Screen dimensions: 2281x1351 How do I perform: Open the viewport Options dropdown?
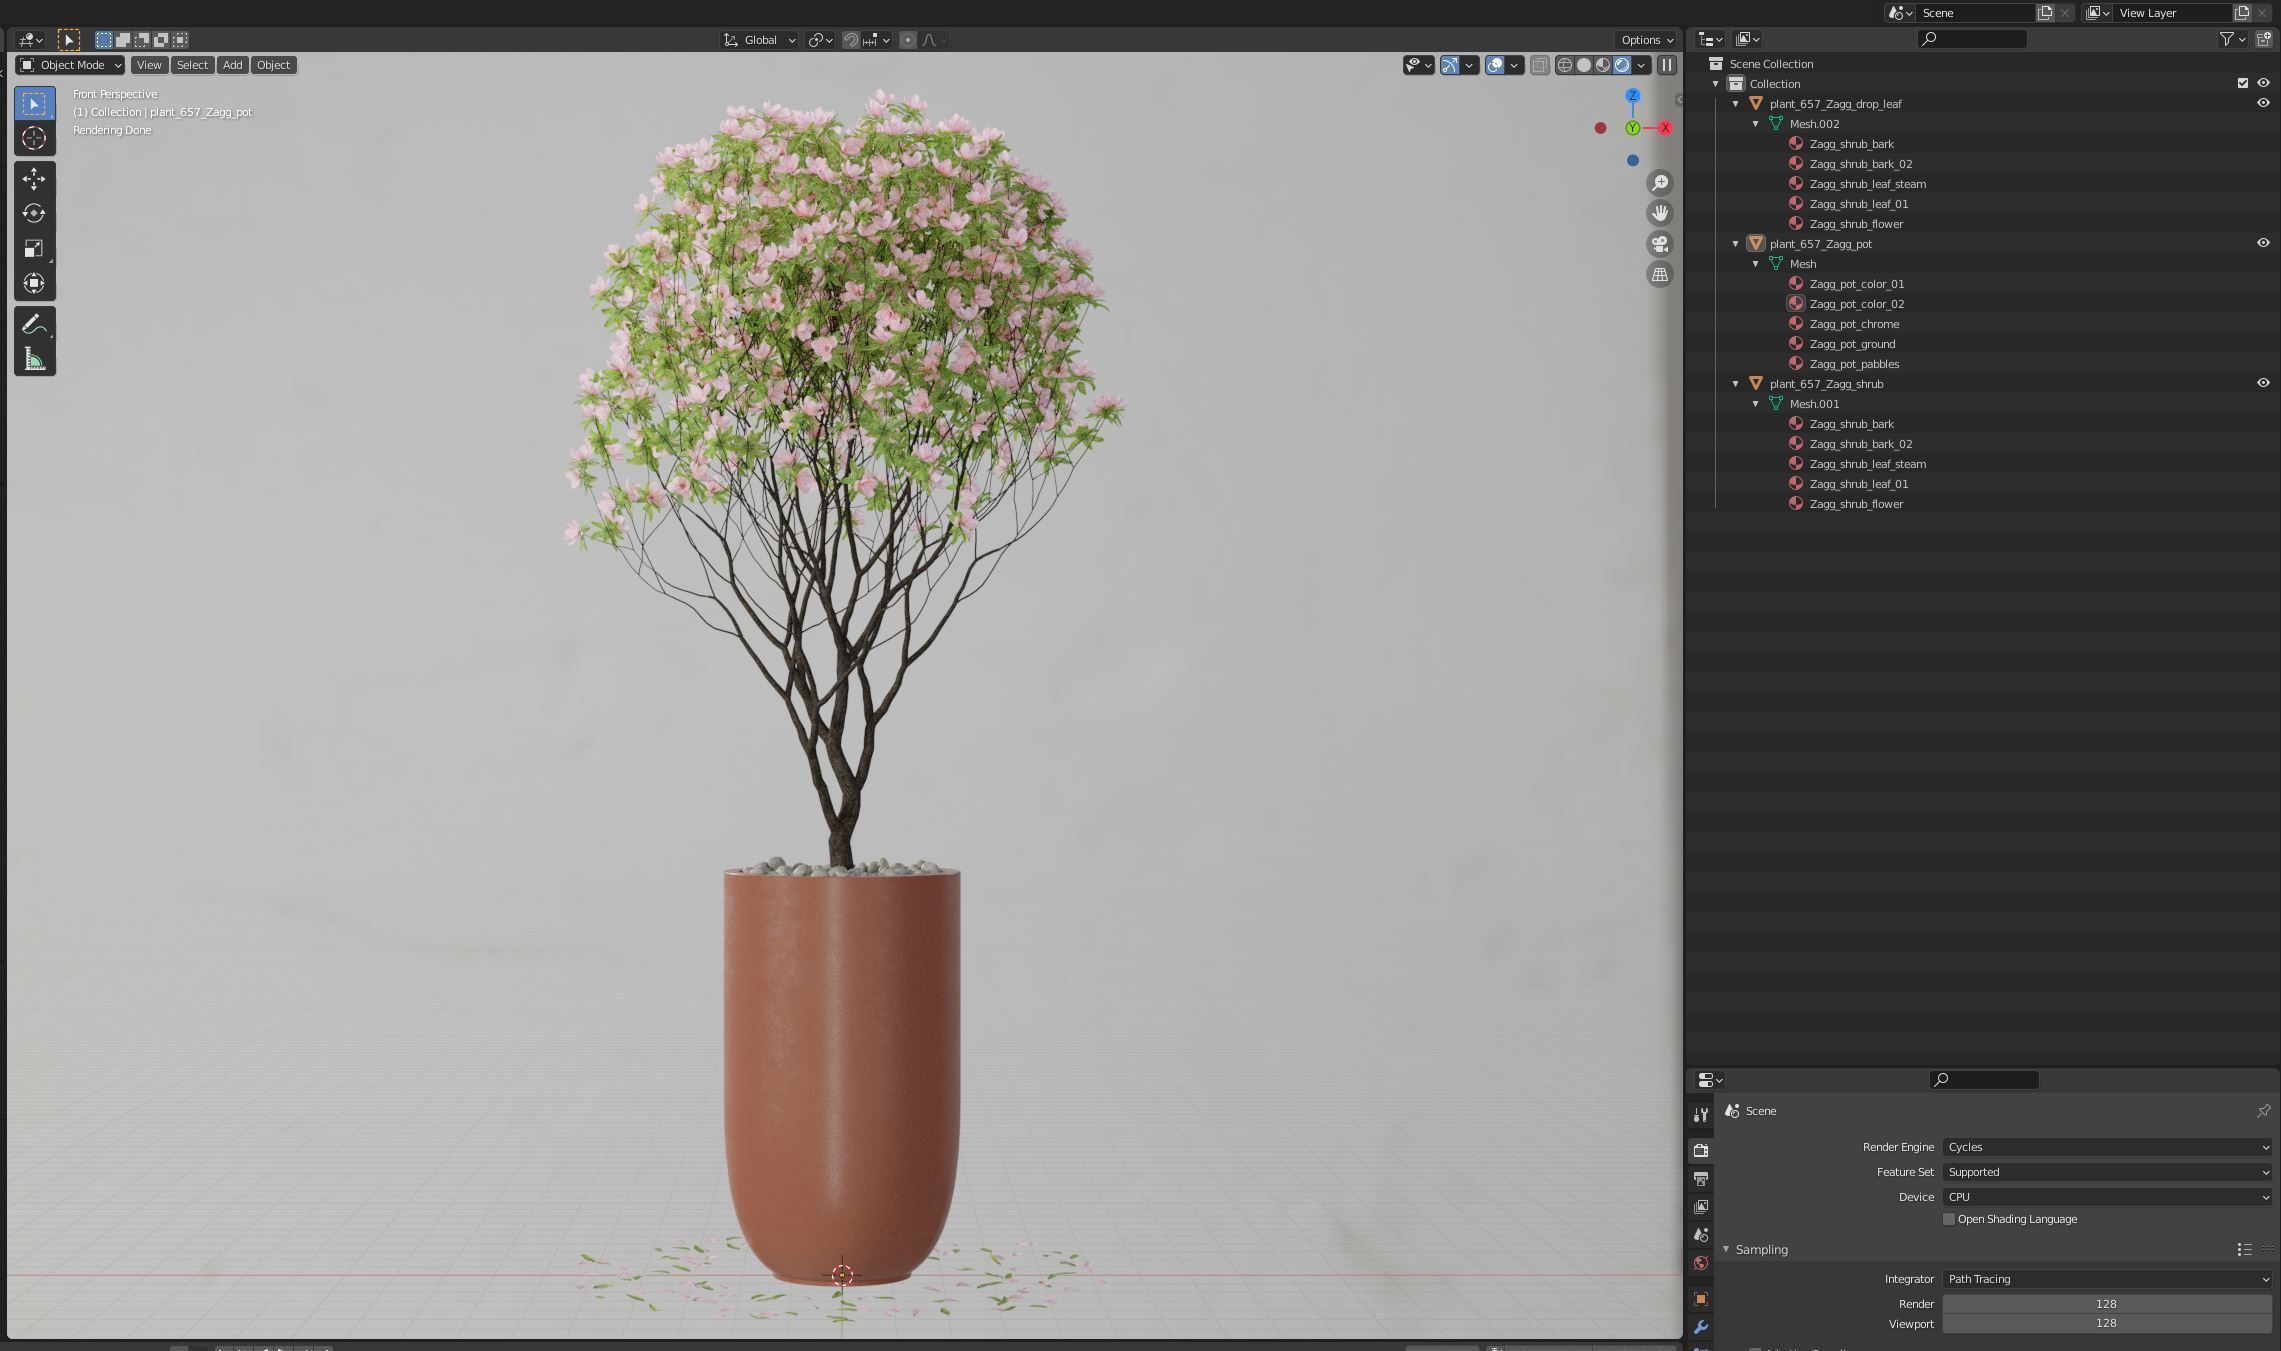coord(1647,40)
